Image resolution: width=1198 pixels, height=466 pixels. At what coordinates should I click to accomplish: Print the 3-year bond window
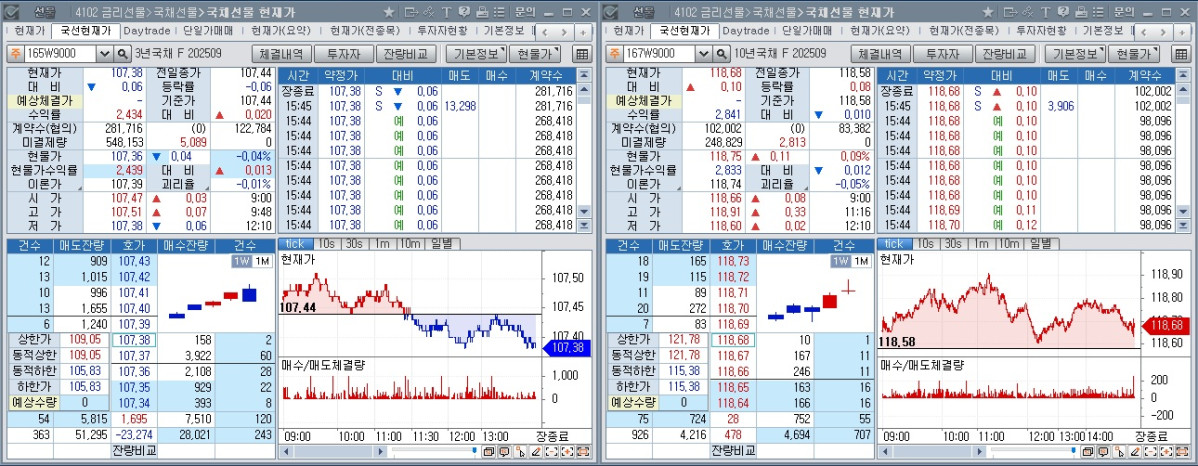point(481,12)
